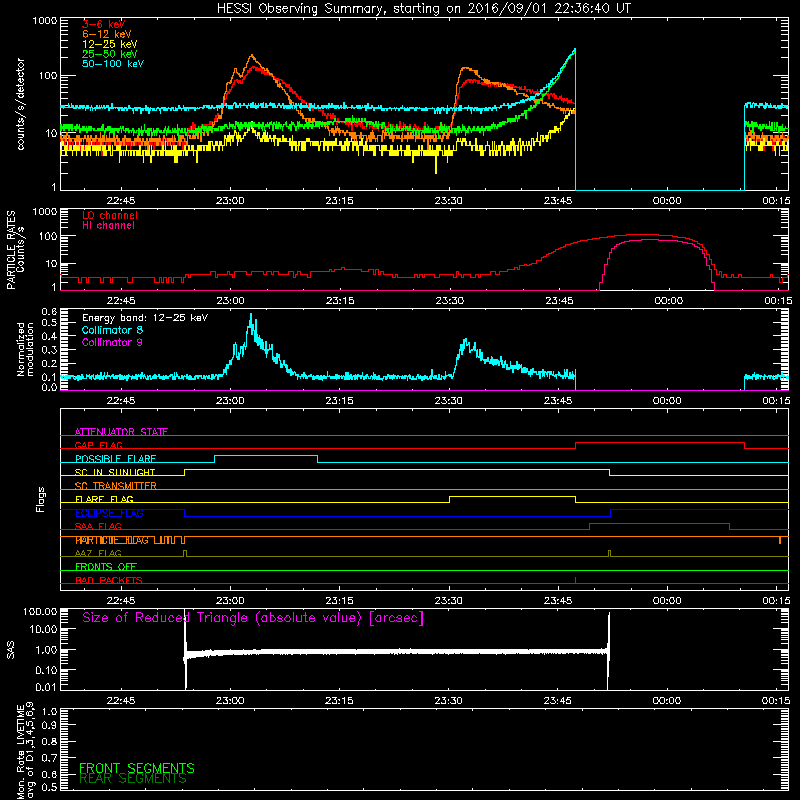Select the '25-50 keV' legend entry
Screen dimensions: 800x800
[x=110, y=54]
